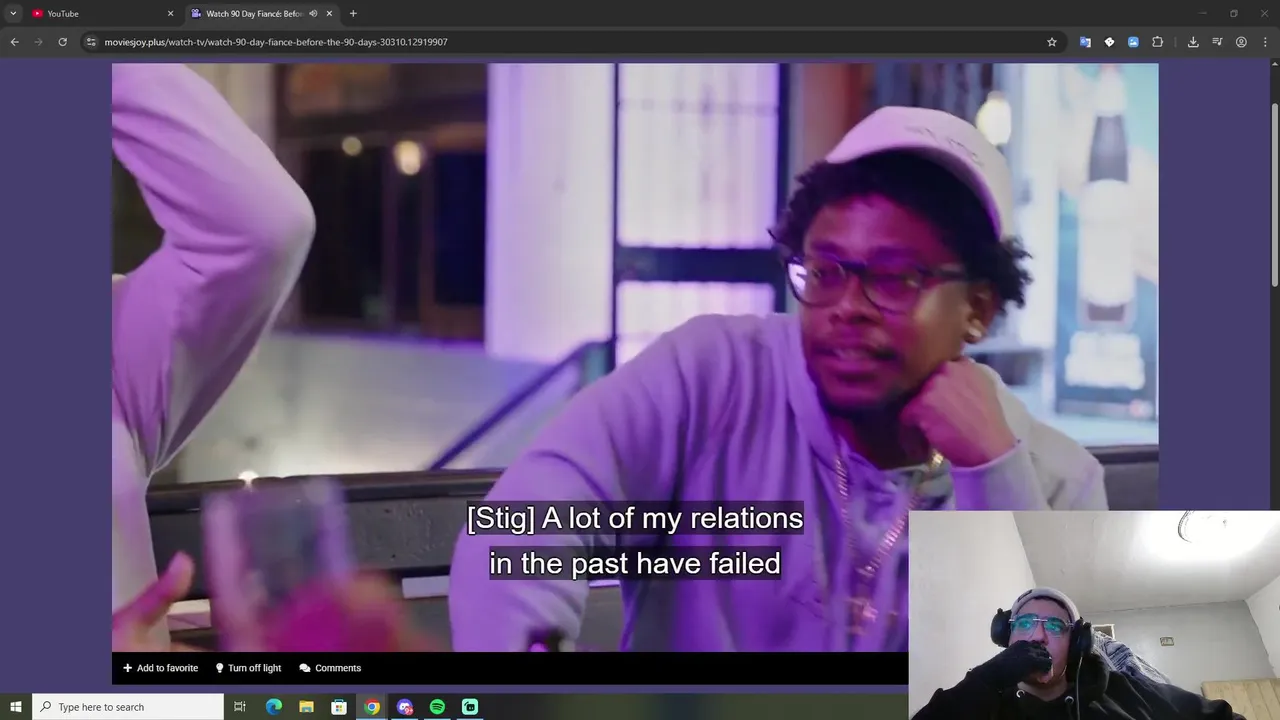The height and width of the screenshot is (720, 1280).
Task: Mute the tab audio speaker icon
Action: click(x=313, y=13)
